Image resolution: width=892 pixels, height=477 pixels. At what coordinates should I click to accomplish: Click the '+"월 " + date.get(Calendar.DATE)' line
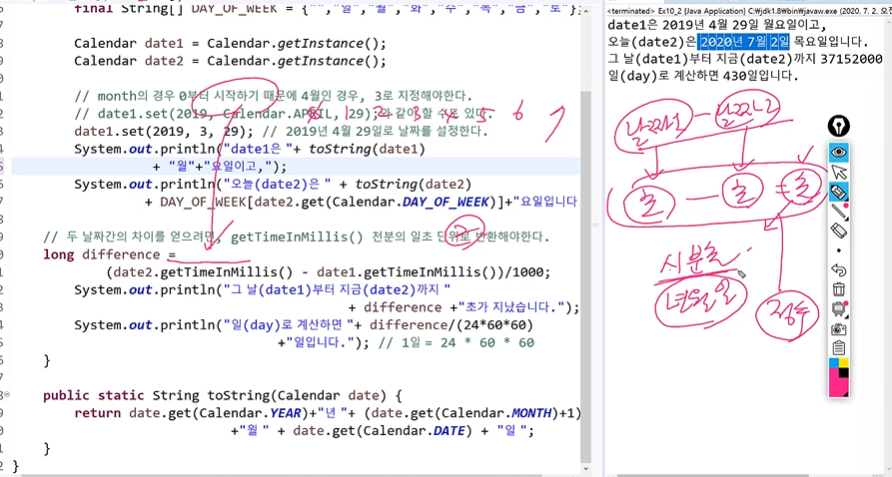click(x=382, y=431)
